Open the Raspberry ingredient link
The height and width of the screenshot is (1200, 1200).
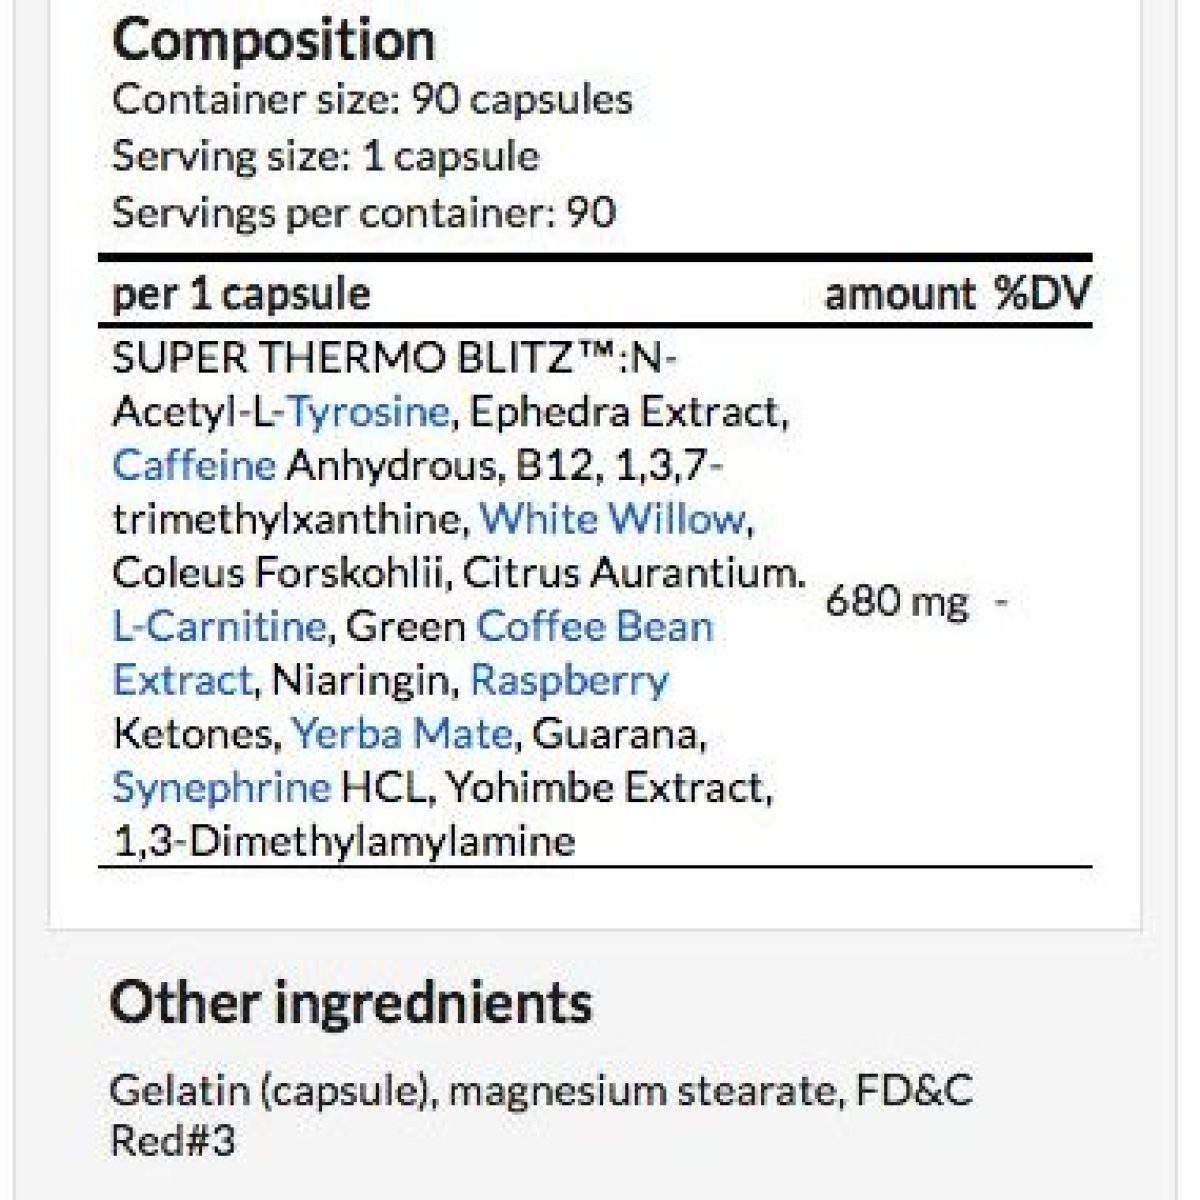pyautogui.click(x=569, y=682)
